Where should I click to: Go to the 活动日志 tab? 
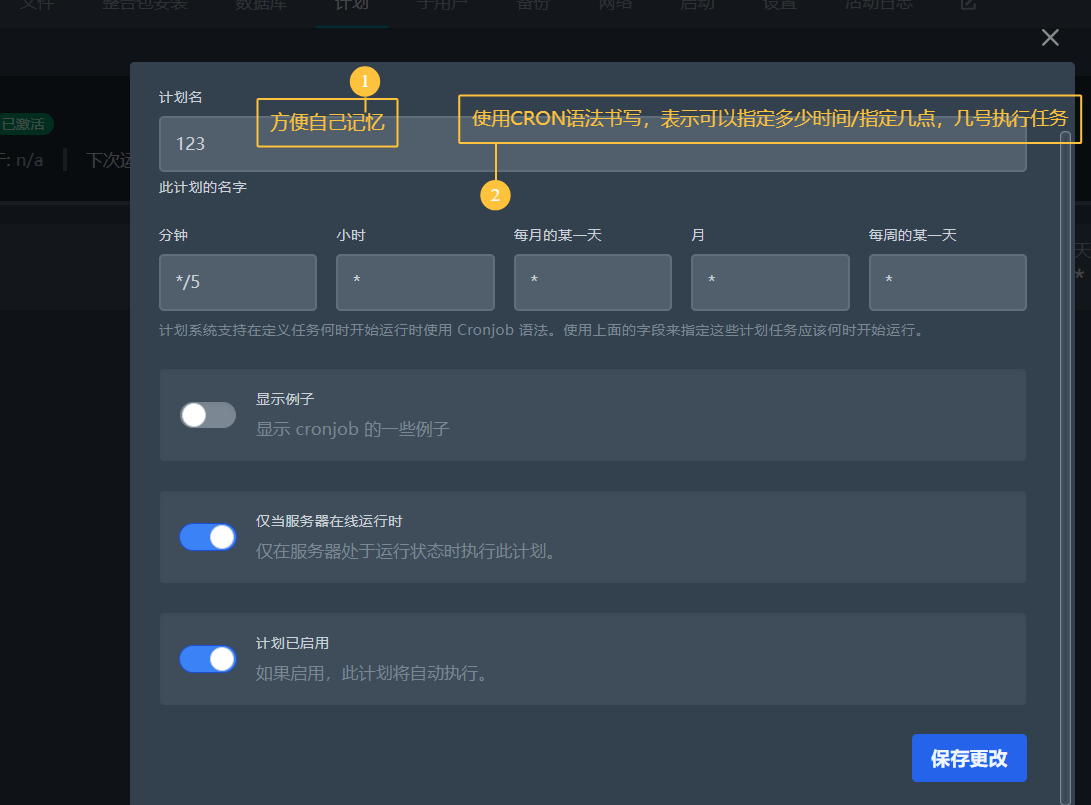pos(878,4)
